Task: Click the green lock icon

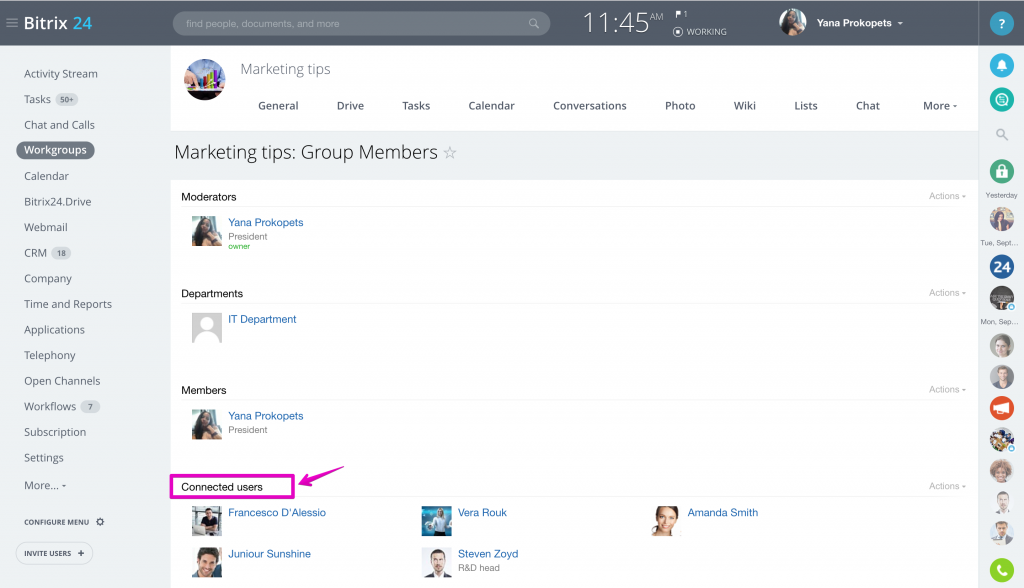Action: [1001, 171]
